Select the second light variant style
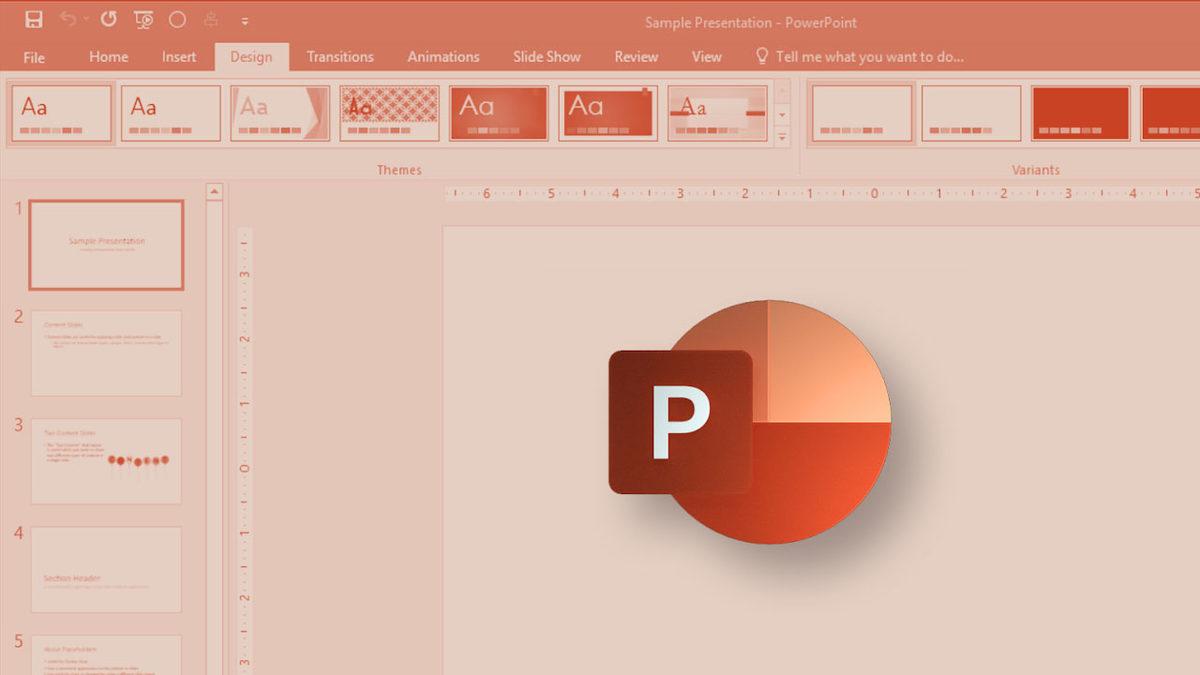The image size is (1200, 675). click(x=970, y=112)
